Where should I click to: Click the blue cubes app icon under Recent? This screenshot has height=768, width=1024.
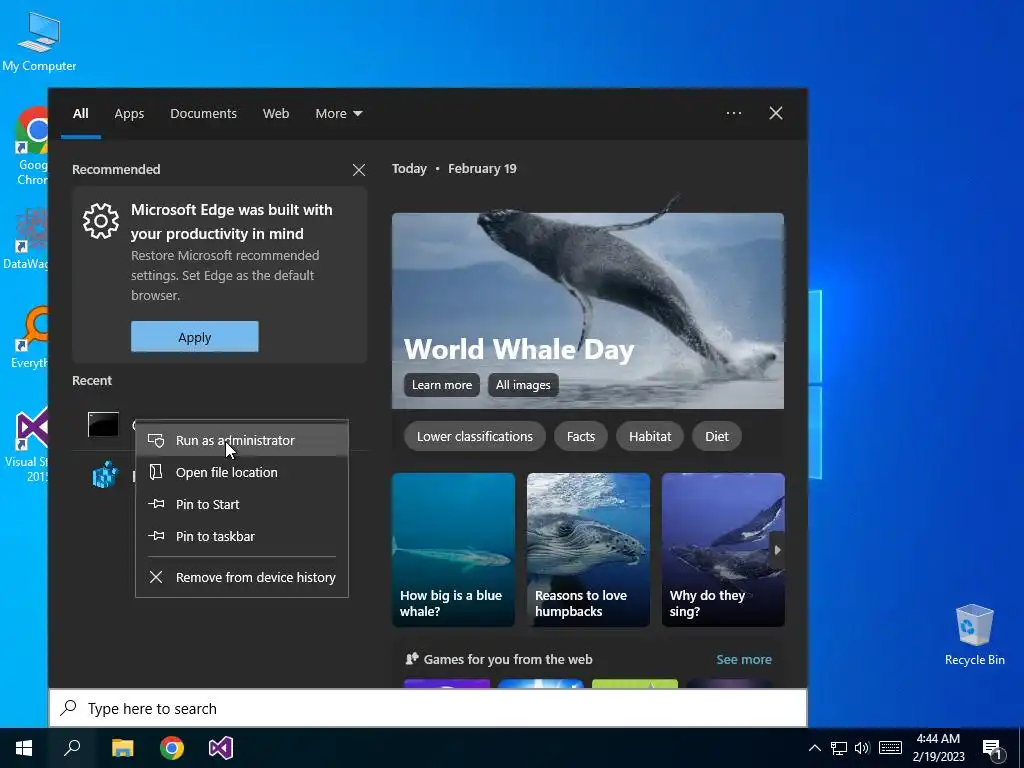[x=104, y=475]
